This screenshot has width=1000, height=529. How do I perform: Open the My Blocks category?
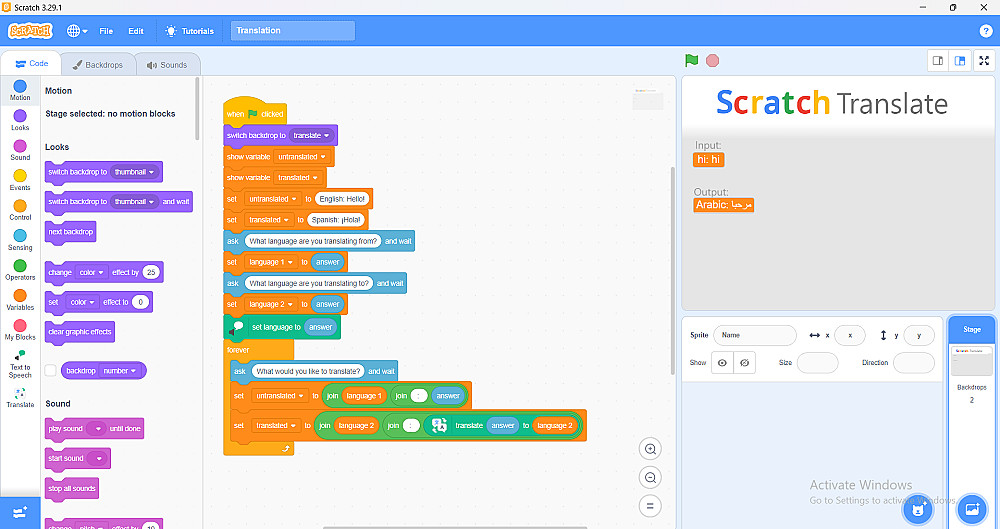tap(20, 330)
